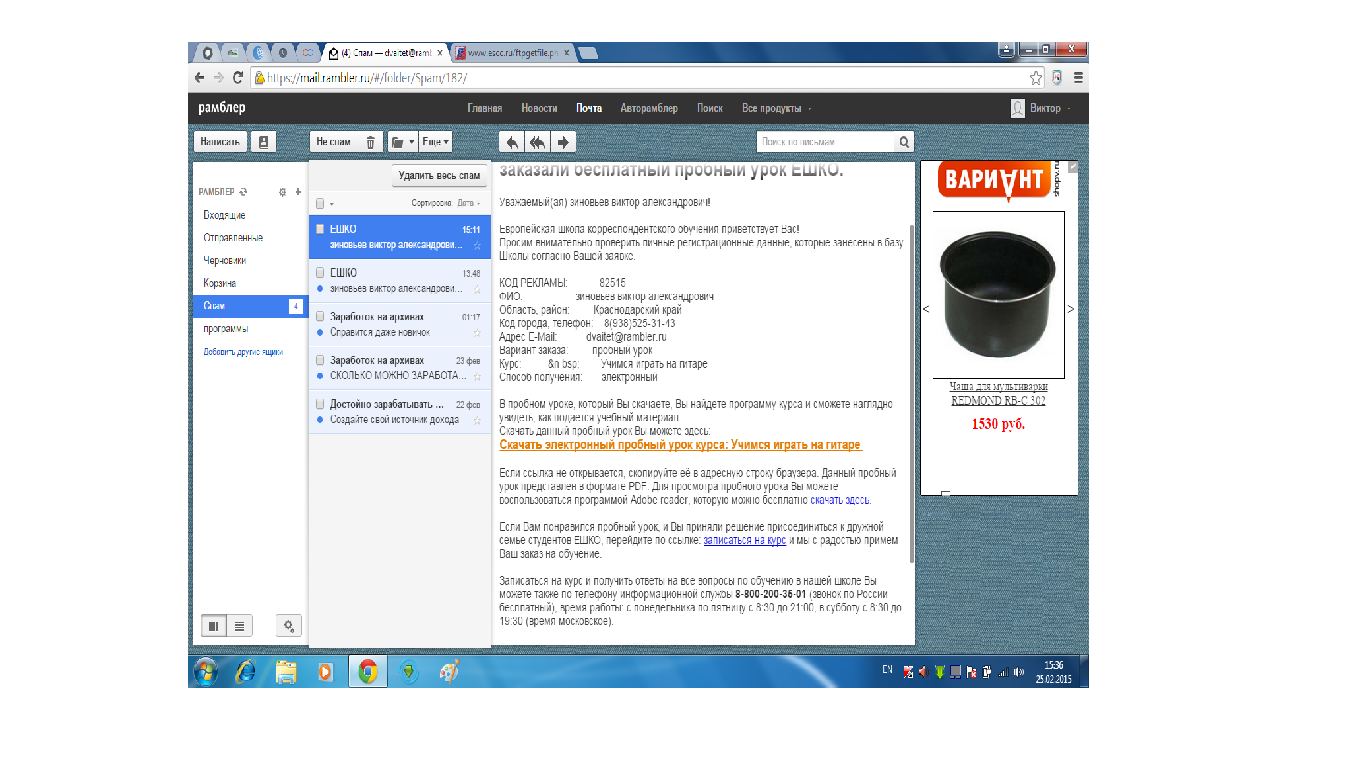Open Windows Explorer from taskbar

coord(286,672)
